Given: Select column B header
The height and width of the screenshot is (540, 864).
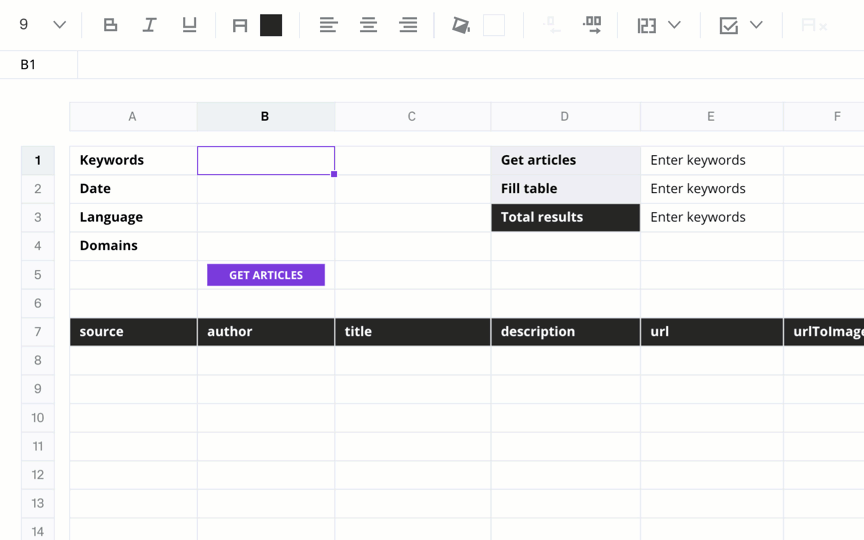Looking at the screenshot, I should click(x=266, y=116).
